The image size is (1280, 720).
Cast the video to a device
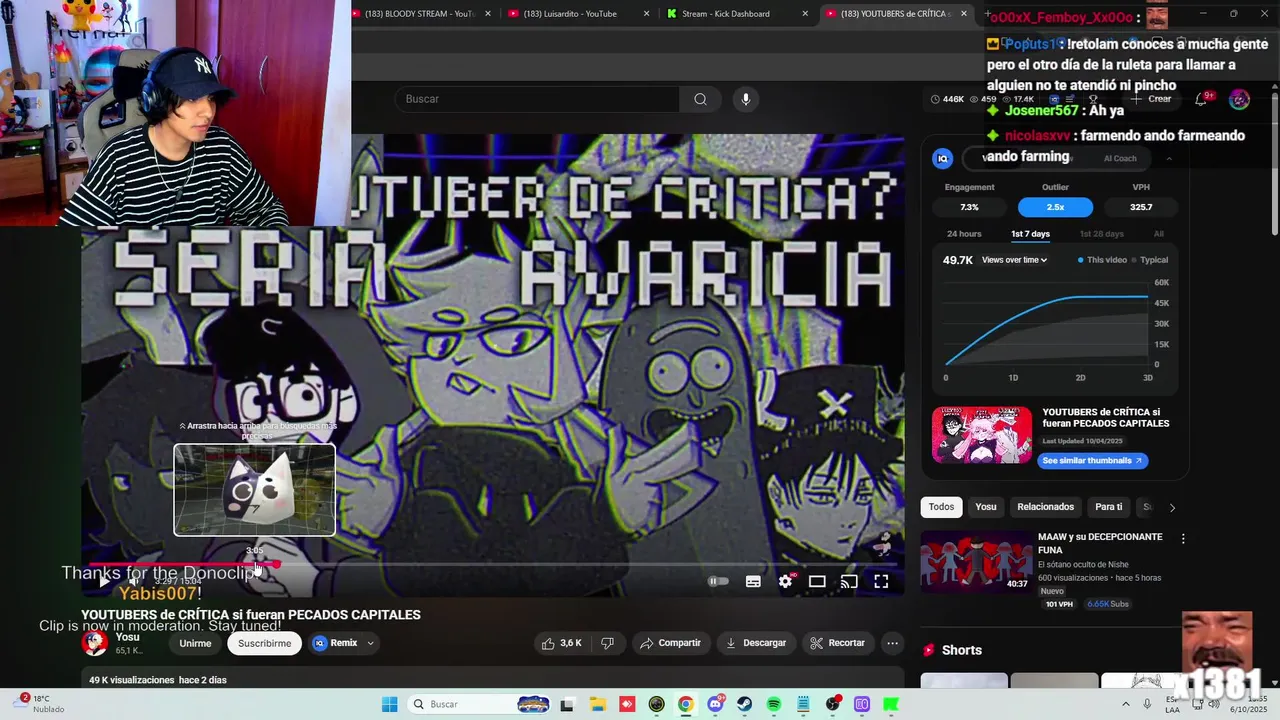click(x=849, y=581)
